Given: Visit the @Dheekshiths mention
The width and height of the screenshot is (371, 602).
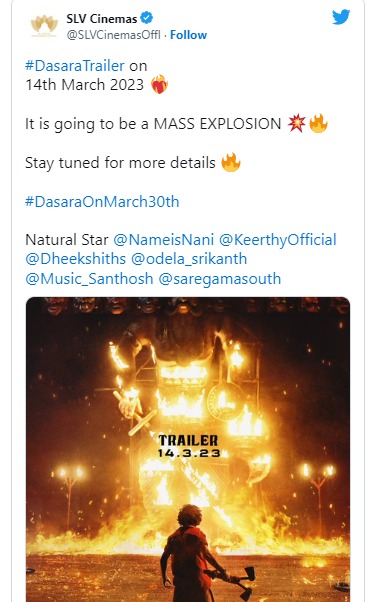Looking at the screenshot, I should coord(76,259).
